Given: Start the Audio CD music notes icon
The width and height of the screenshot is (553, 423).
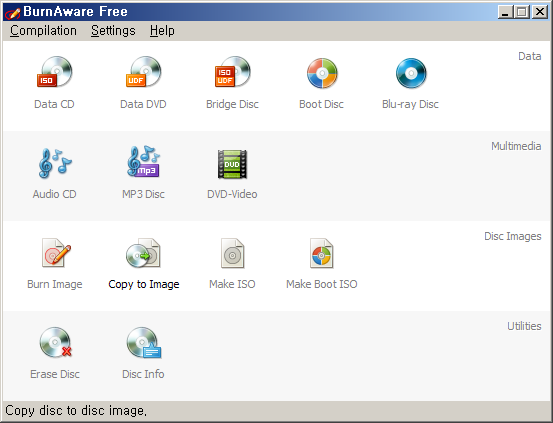Looking at the screenshot, I should (55, 163).
